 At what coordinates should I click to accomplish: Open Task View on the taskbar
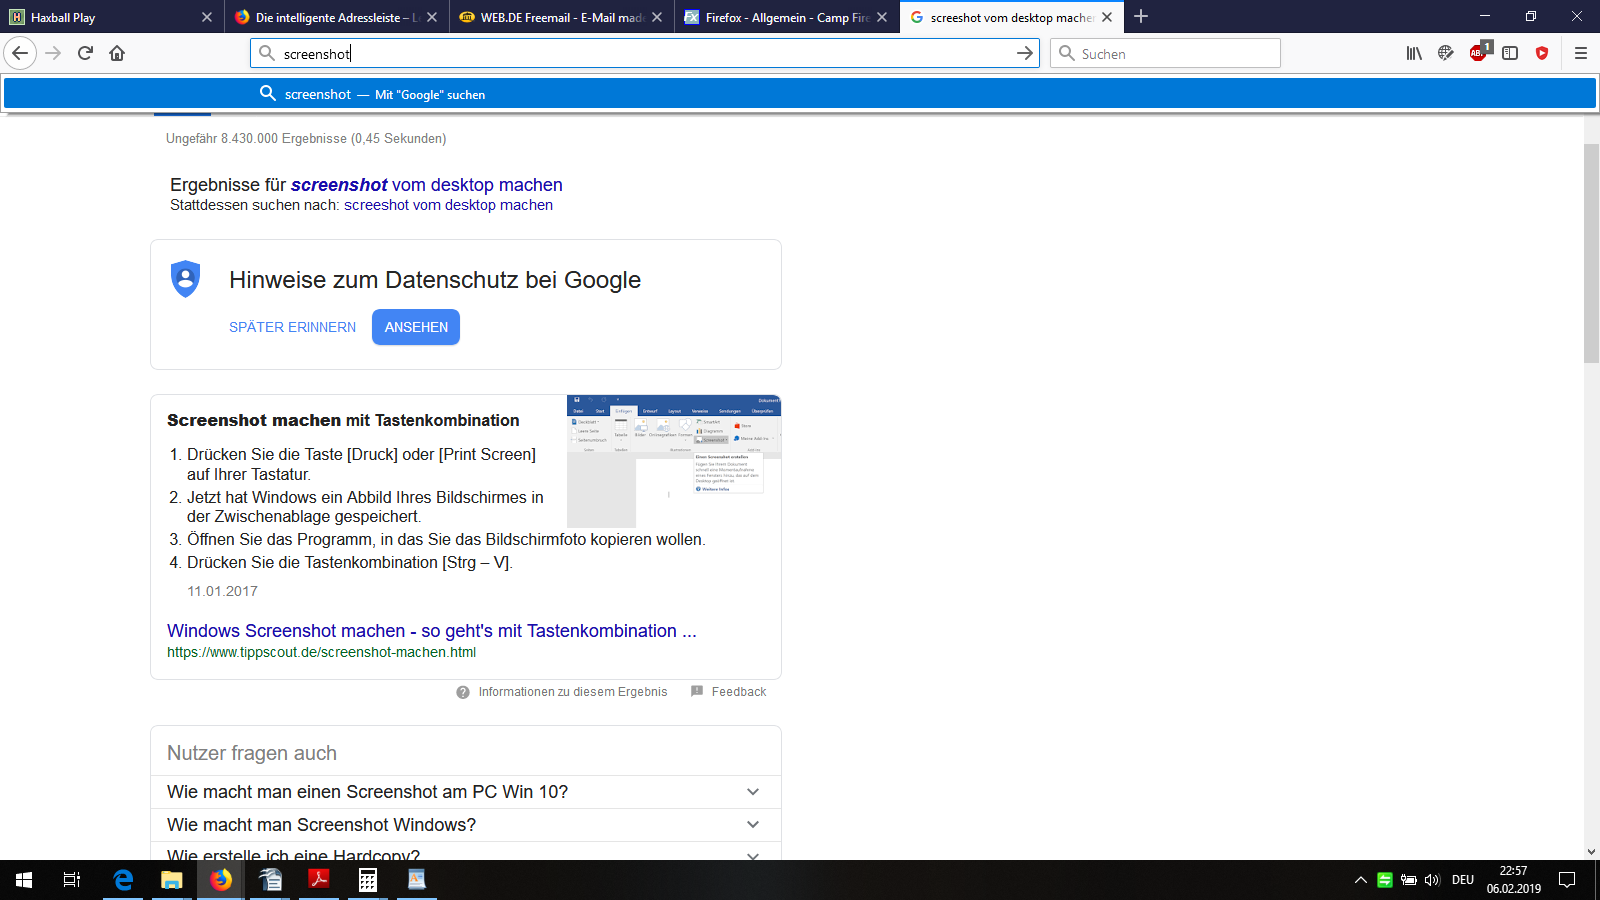coord(72,880)
